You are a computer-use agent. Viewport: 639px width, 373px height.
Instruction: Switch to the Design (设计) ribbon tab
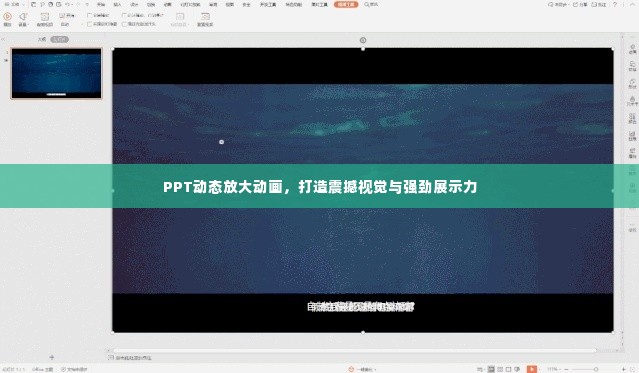pyautogui.click(x=134, y=4)
